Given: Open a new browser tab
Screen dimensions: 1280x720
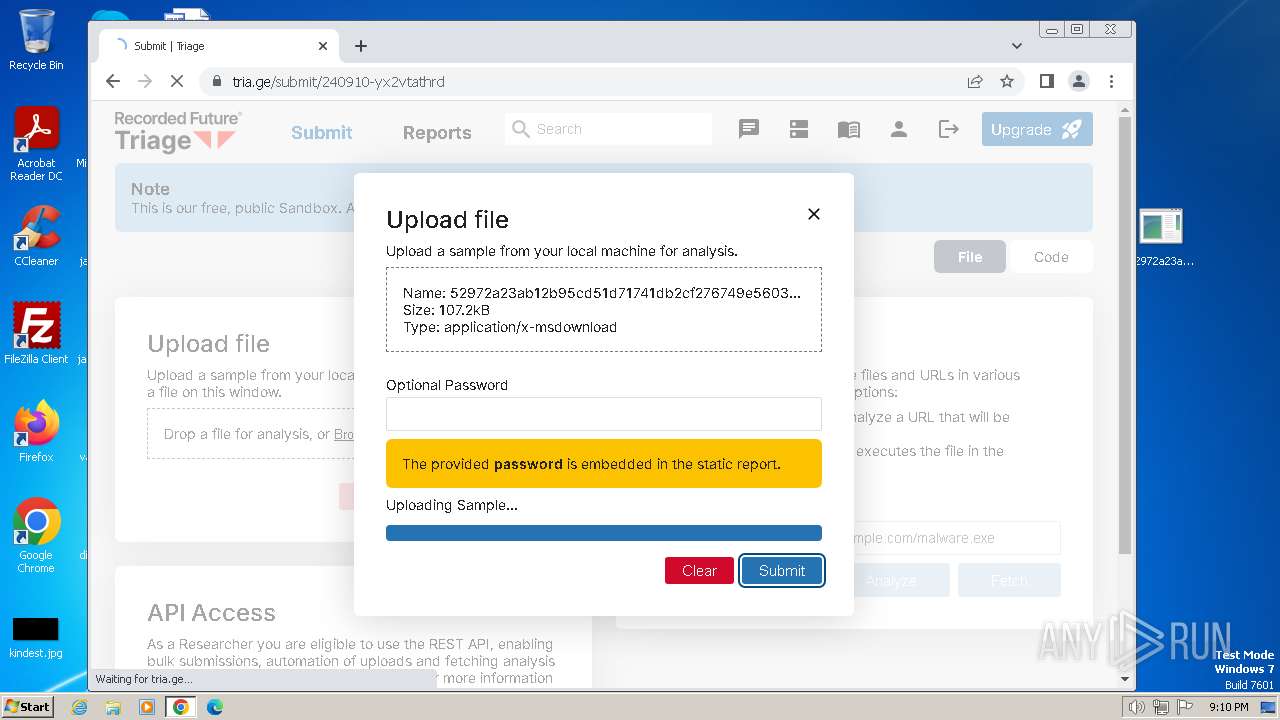Looking at the screenshot, I should pos(361,46).
